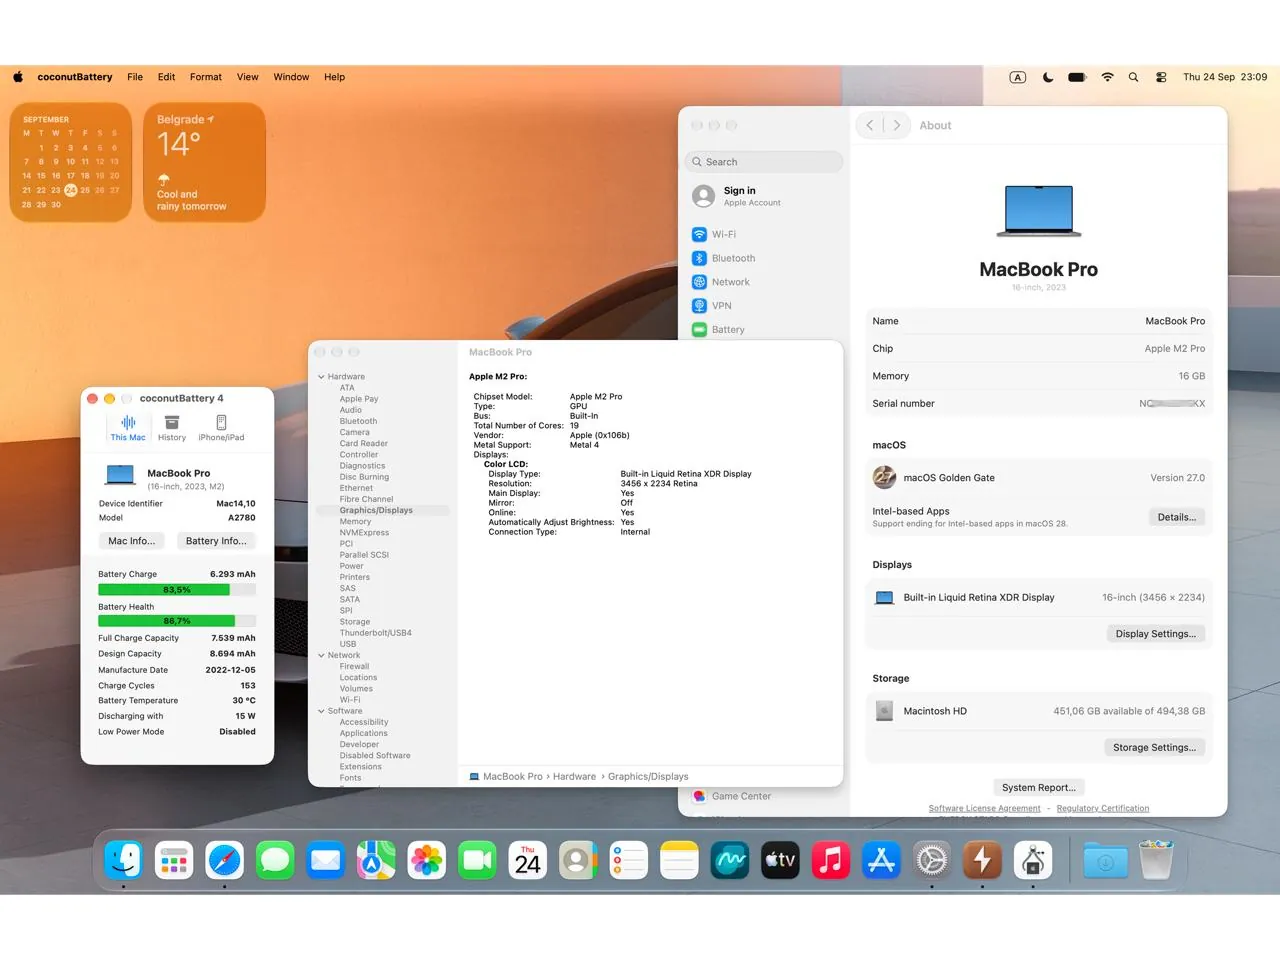
Task: Start FaceTime from the Dock
Action: coord(477,860)
